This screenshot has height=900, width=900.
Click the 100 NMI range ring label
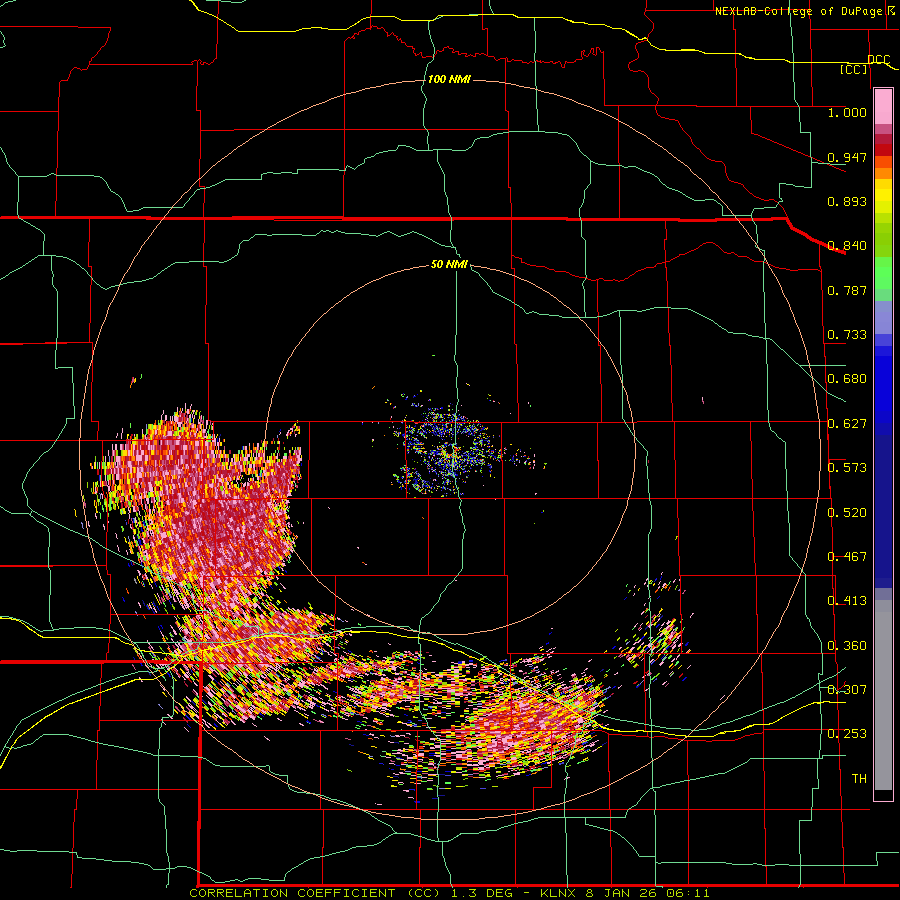[x=449, y=79]
